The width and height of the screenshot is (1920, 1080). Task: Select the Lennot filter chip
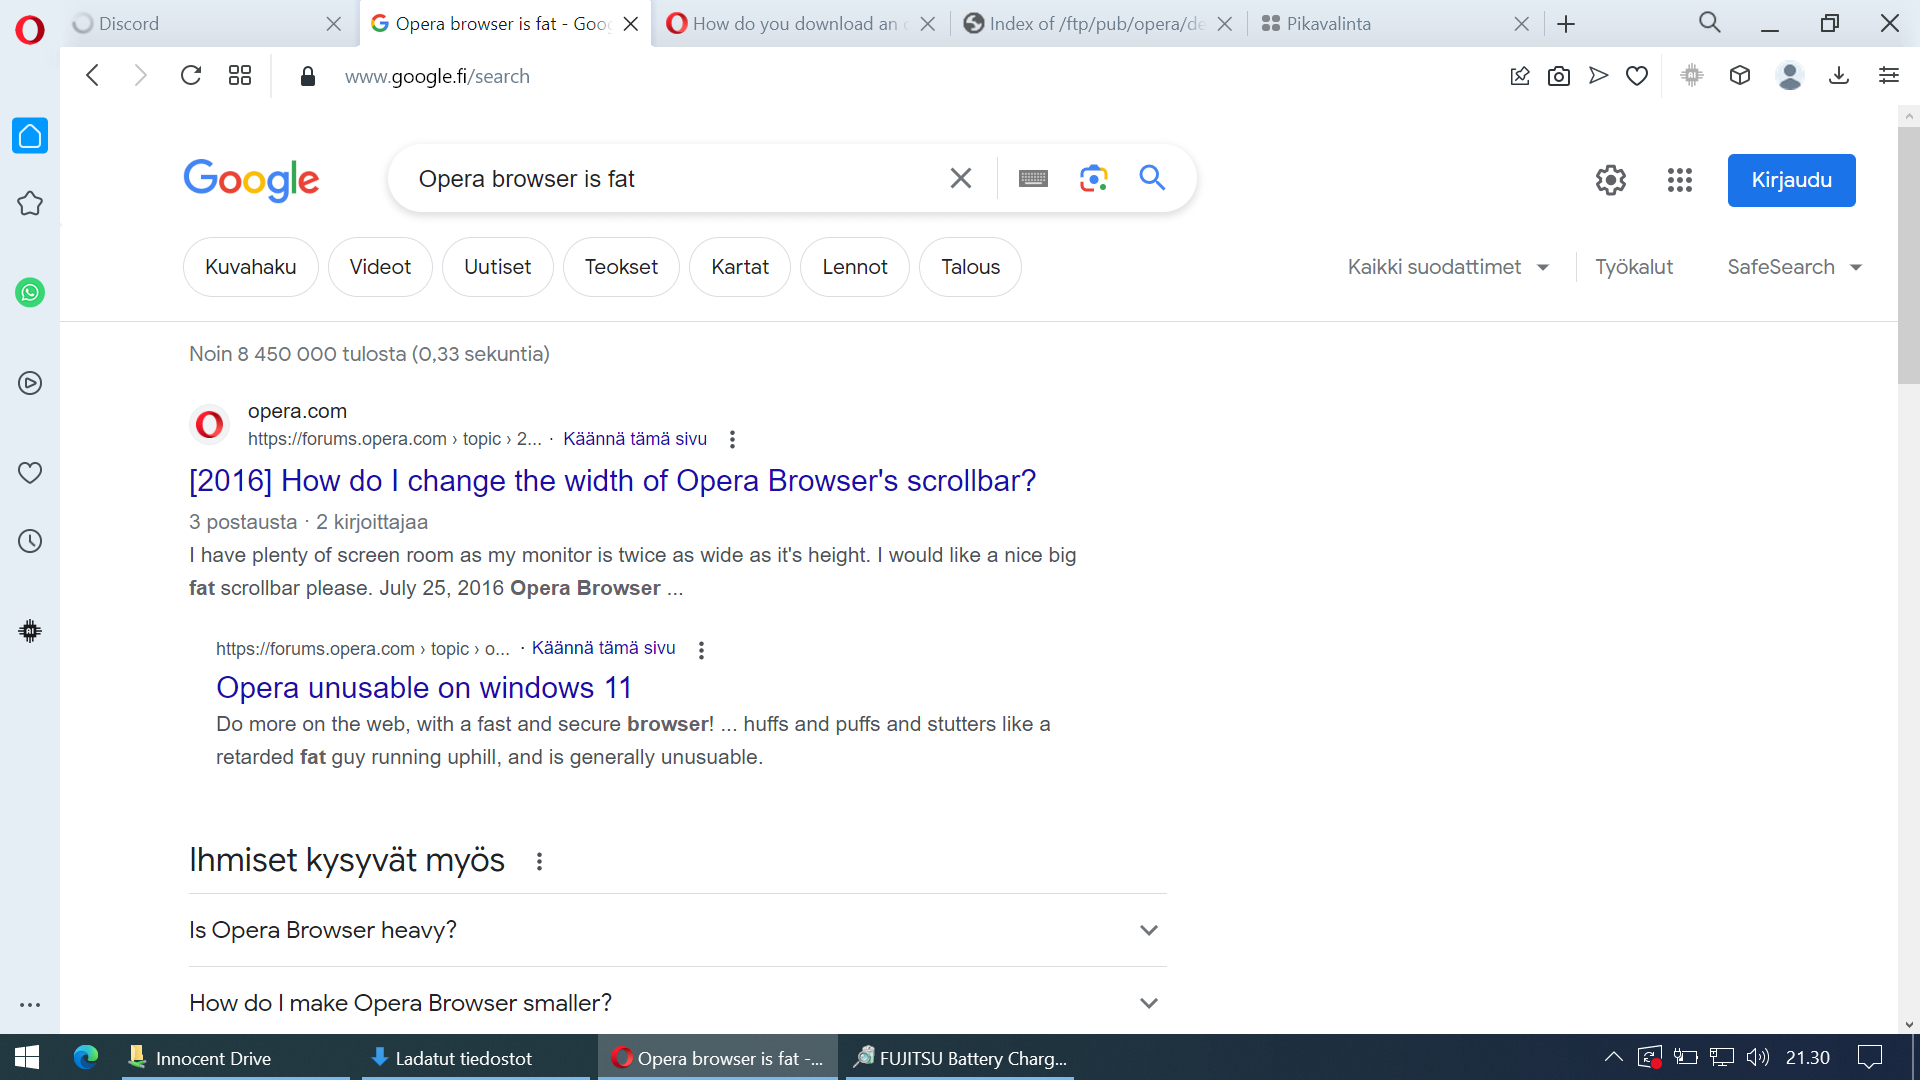855,267
